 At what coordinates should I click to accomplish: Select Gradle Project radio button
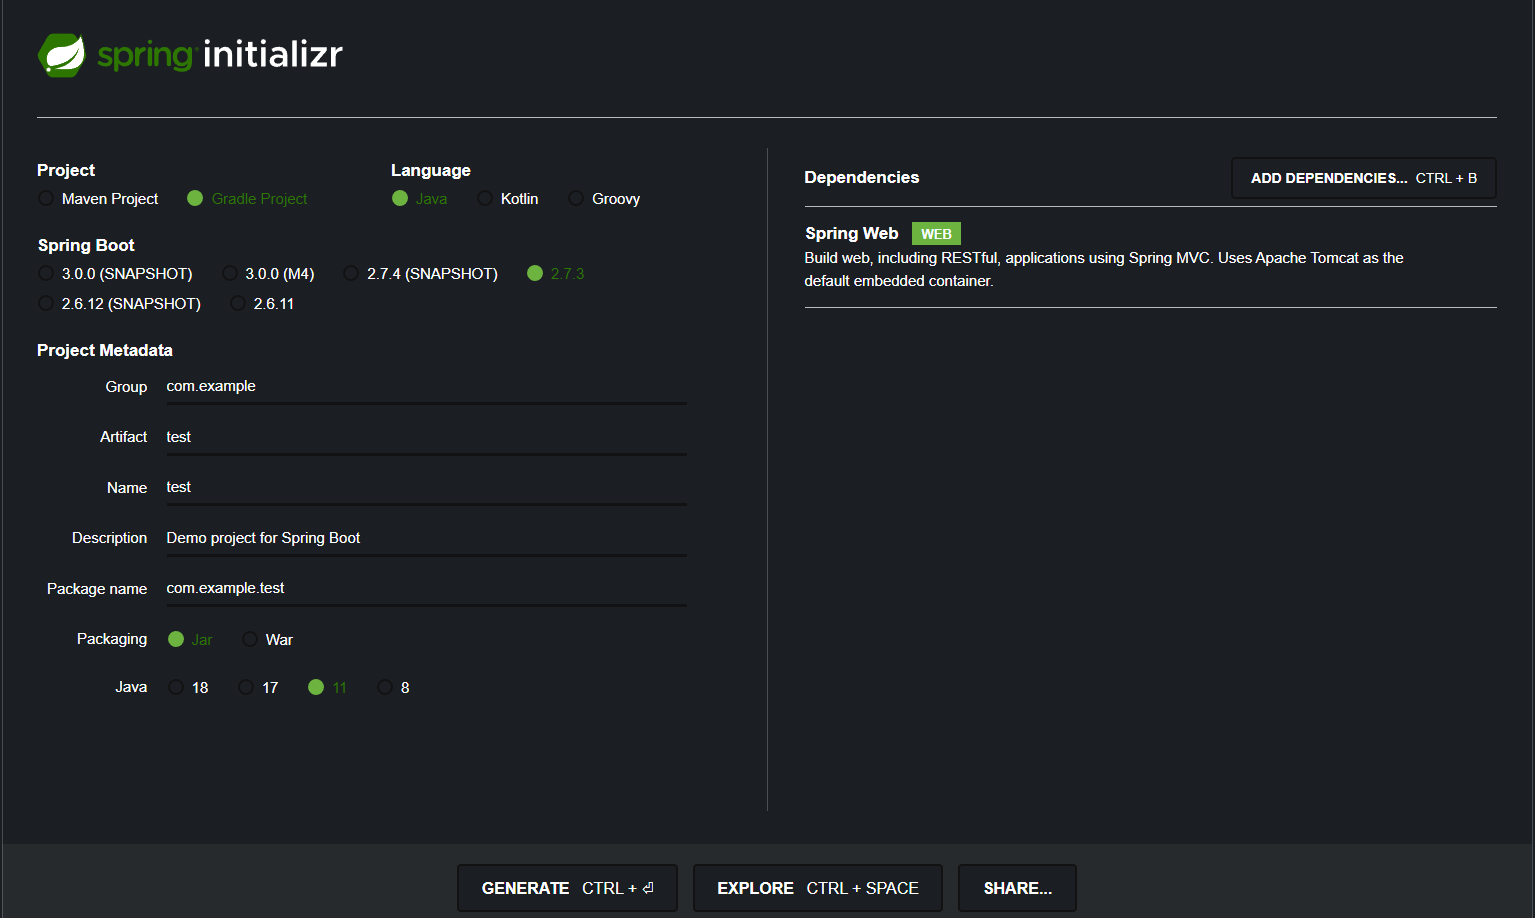point(195,198)
